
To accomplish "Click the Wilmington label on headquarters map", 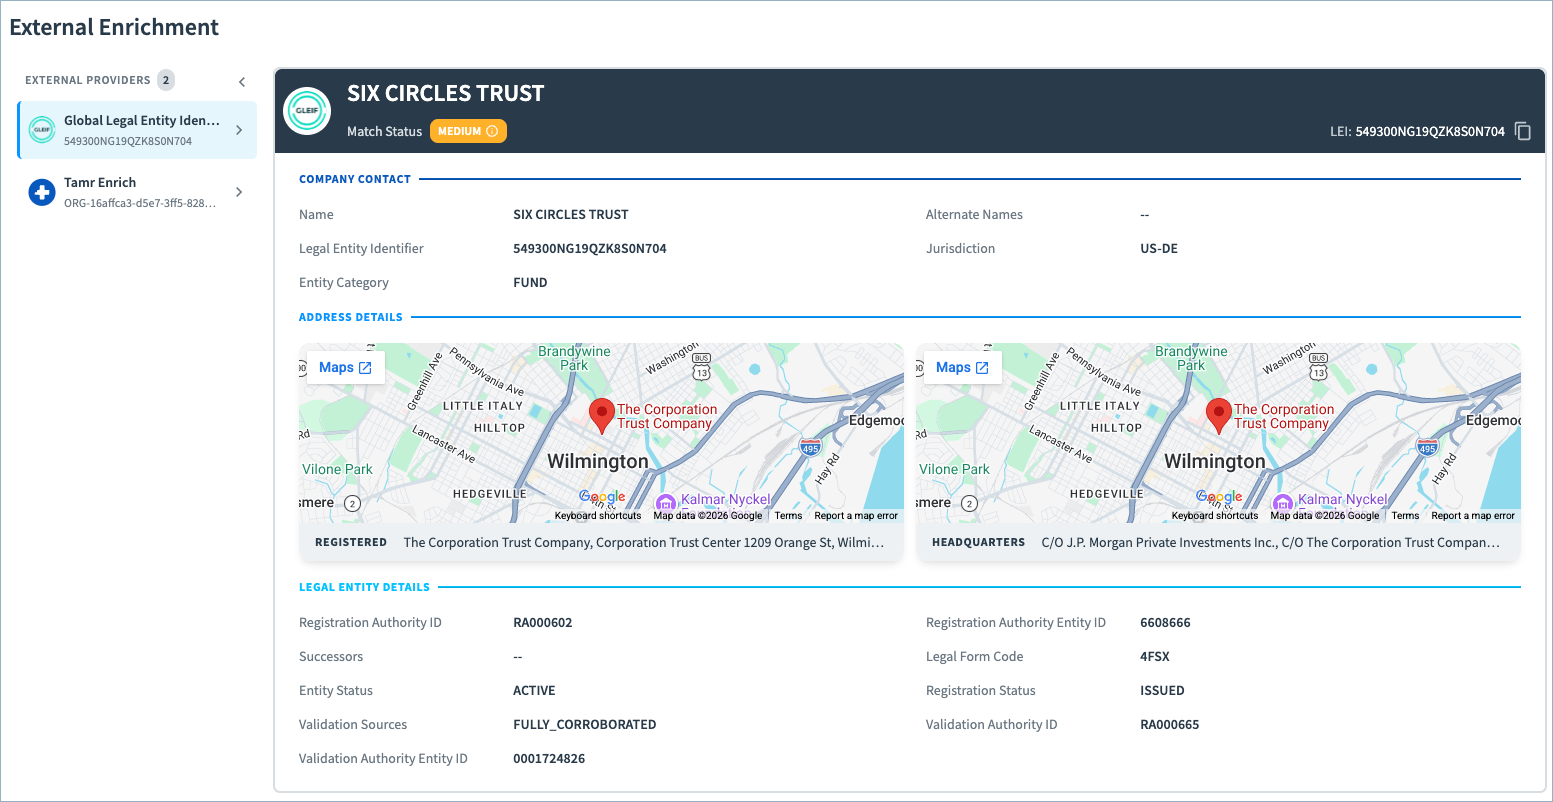I will tap(1215, 461).
